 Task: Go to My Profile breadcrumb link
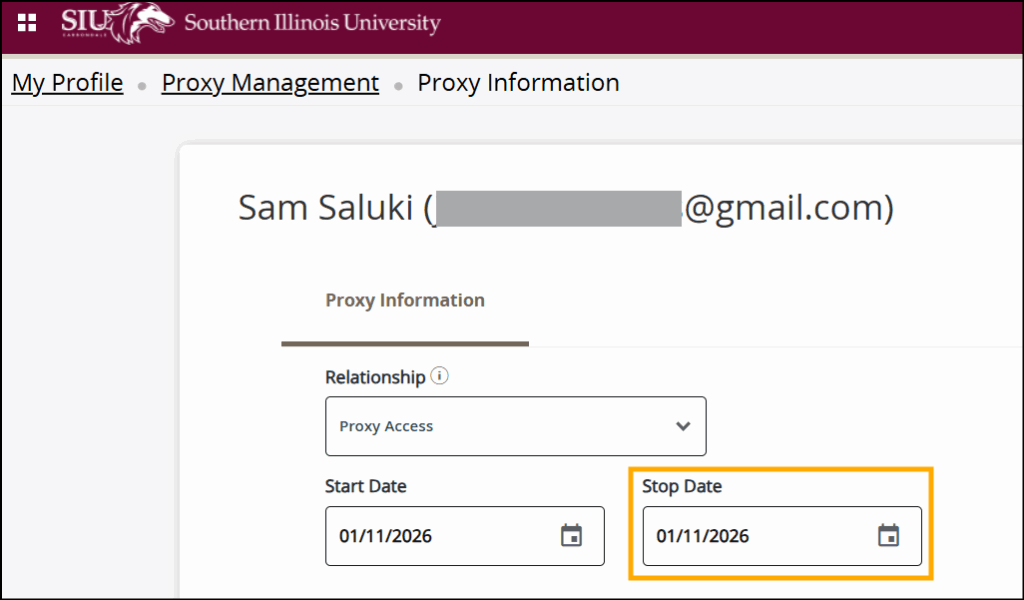[x=67, y=83]
